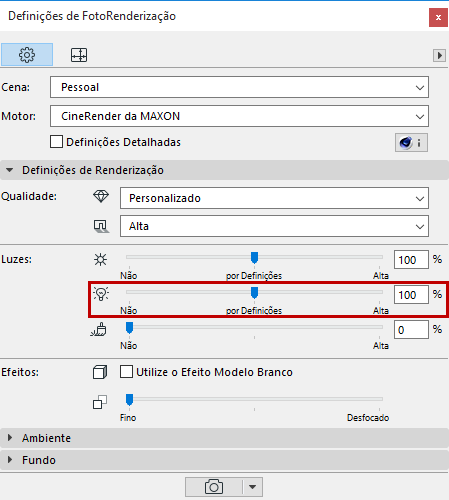The height and width of the screenshot is (500, 449).
Task: Click the CineRender info button
Action: pyautogui.click(x=411, y=143)
